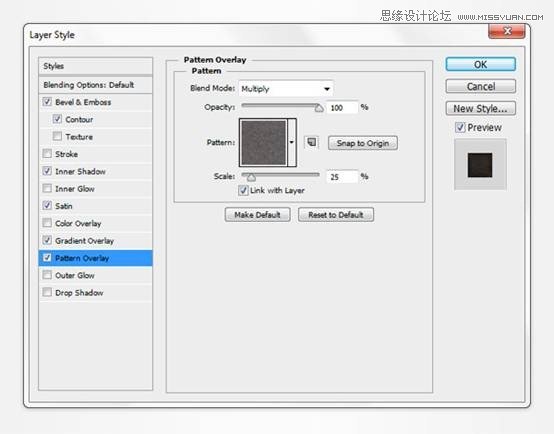
Task: Close the Layer Style dialog
Action: coord(507,31)
